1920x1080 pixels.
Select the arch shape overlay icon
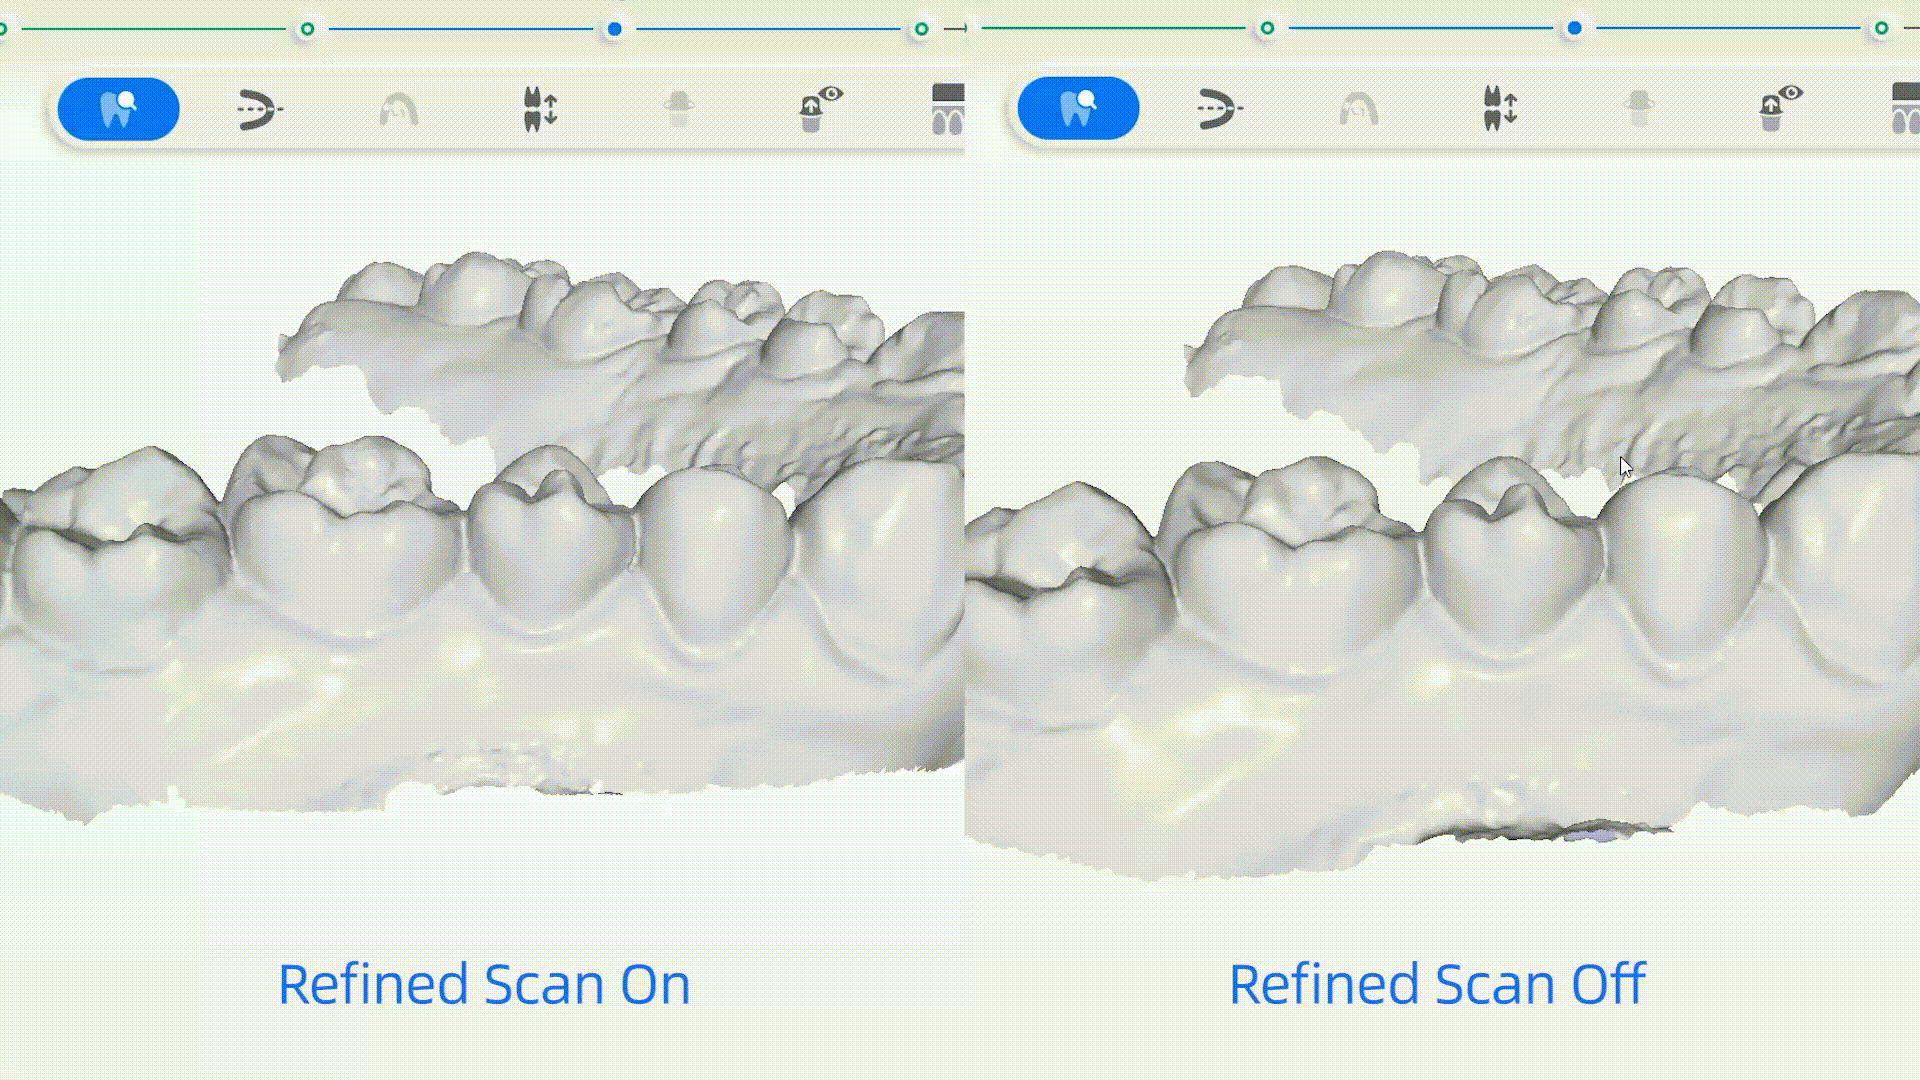397,109
